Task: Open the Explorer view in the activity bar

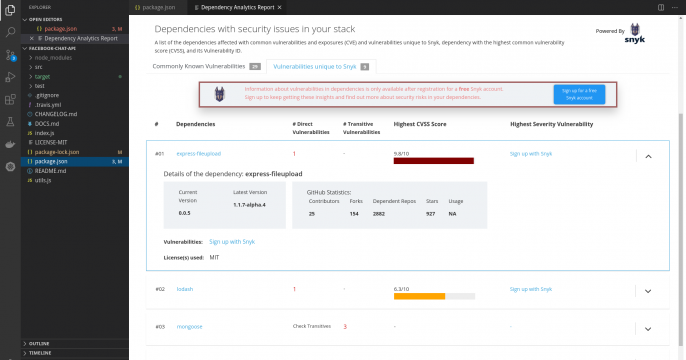Action: (x=10, y=10)
